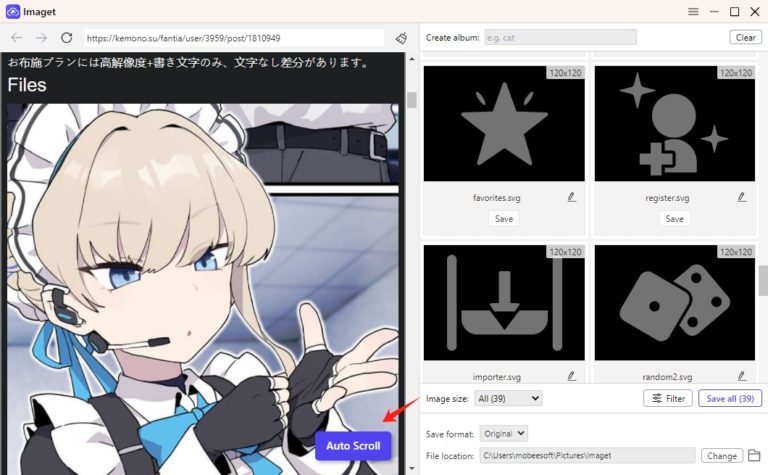Save the favorites.svg image
The height and width of the screenshot is (475, 768).
coord(504,219)
